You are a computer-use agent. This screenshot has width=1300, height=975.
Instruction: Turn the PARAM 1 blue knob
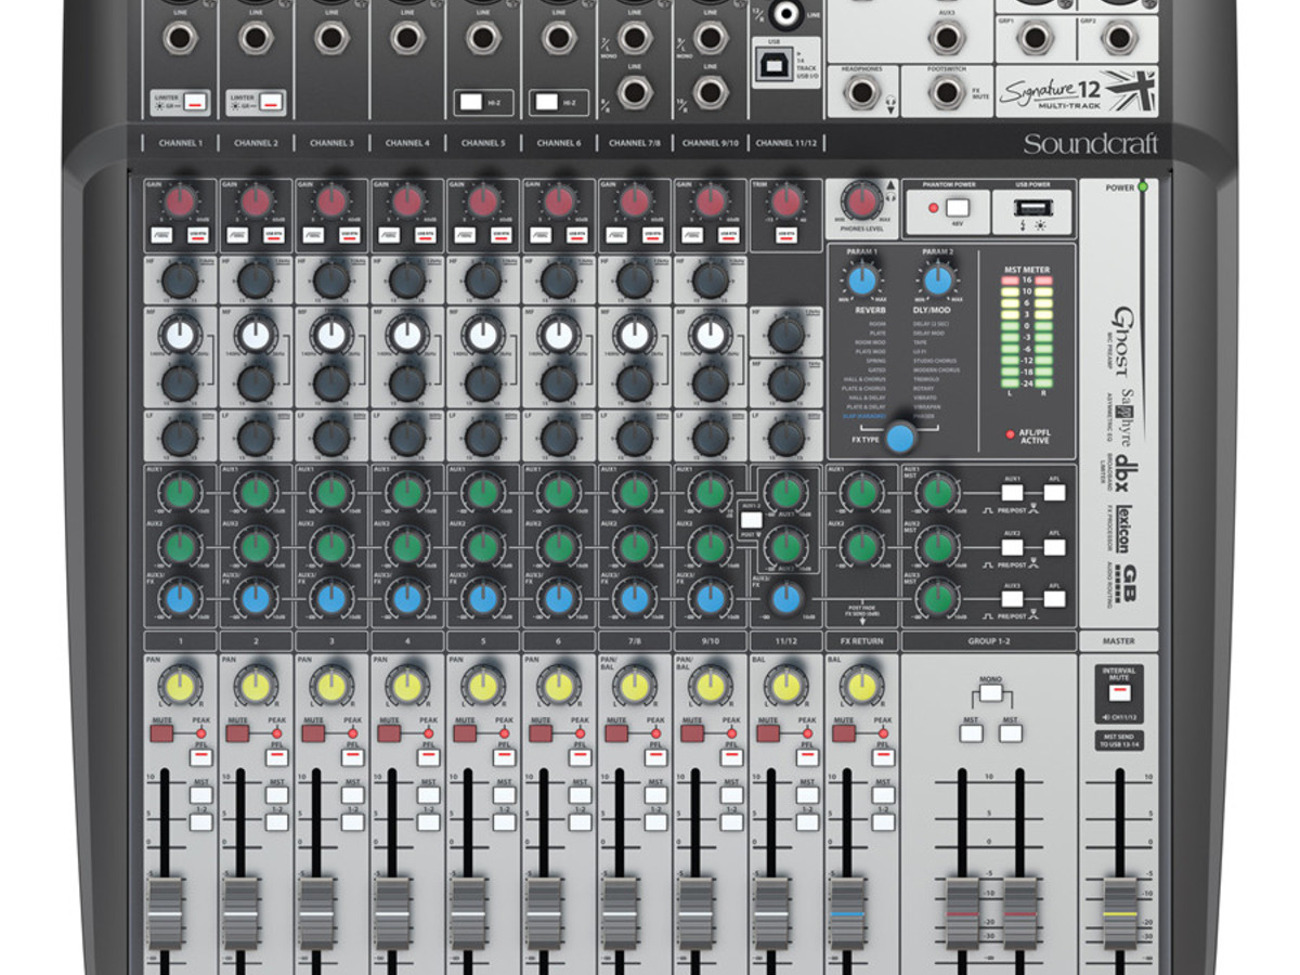[x=862, y=280]
